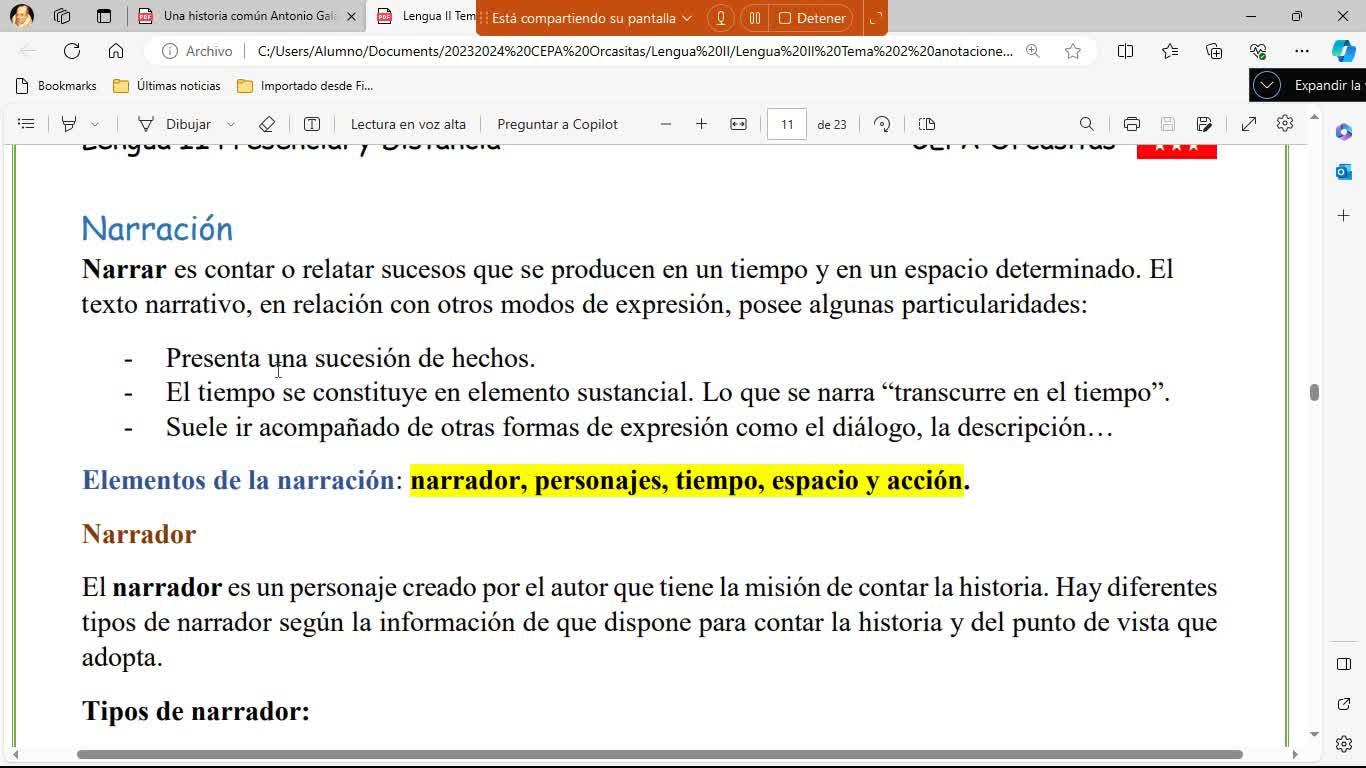Save a copy of the PDF
This screenshot has height=768, width=1366.
pos(1204,124)
